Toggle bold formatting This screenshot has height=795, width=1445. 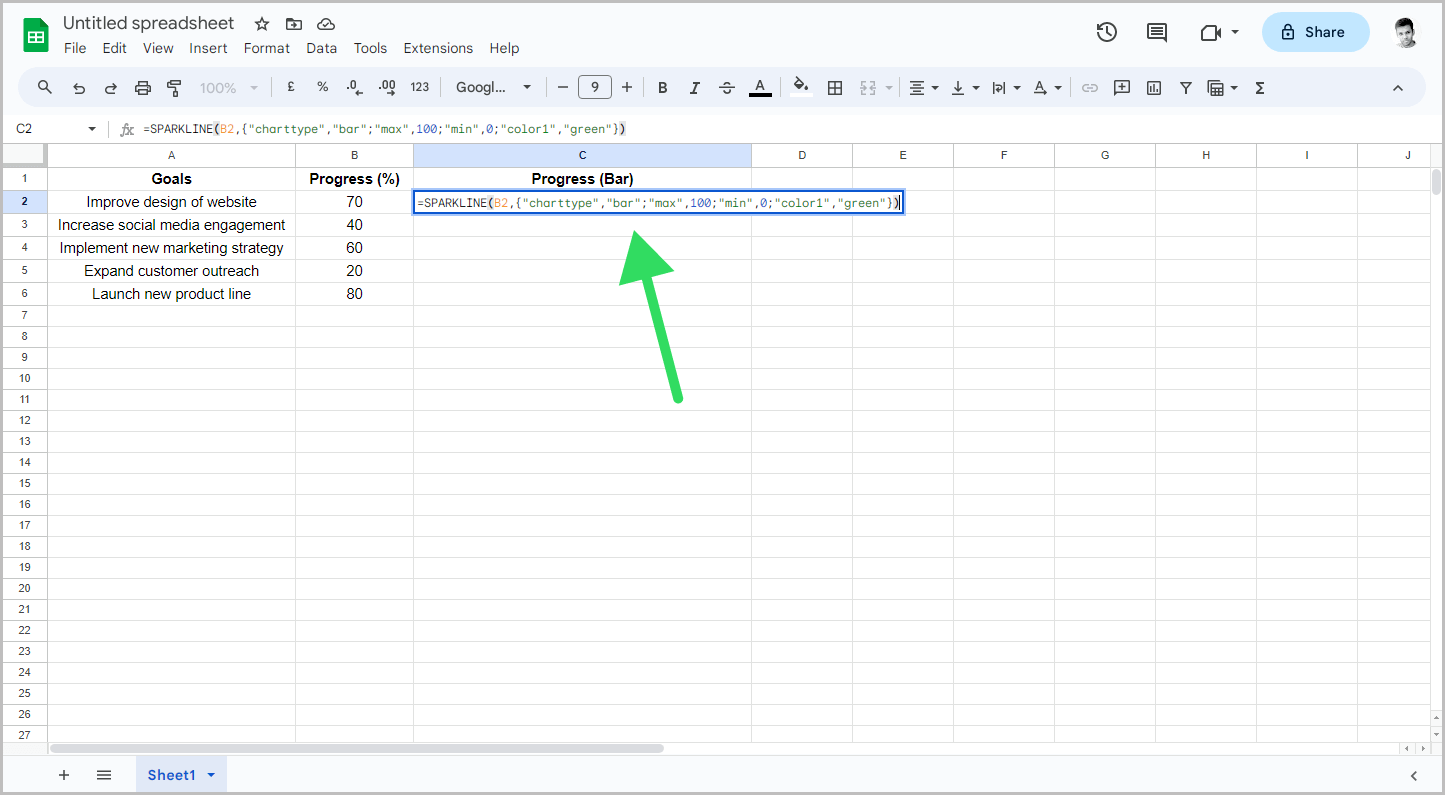pyautogui.click(x=662, y=87)
